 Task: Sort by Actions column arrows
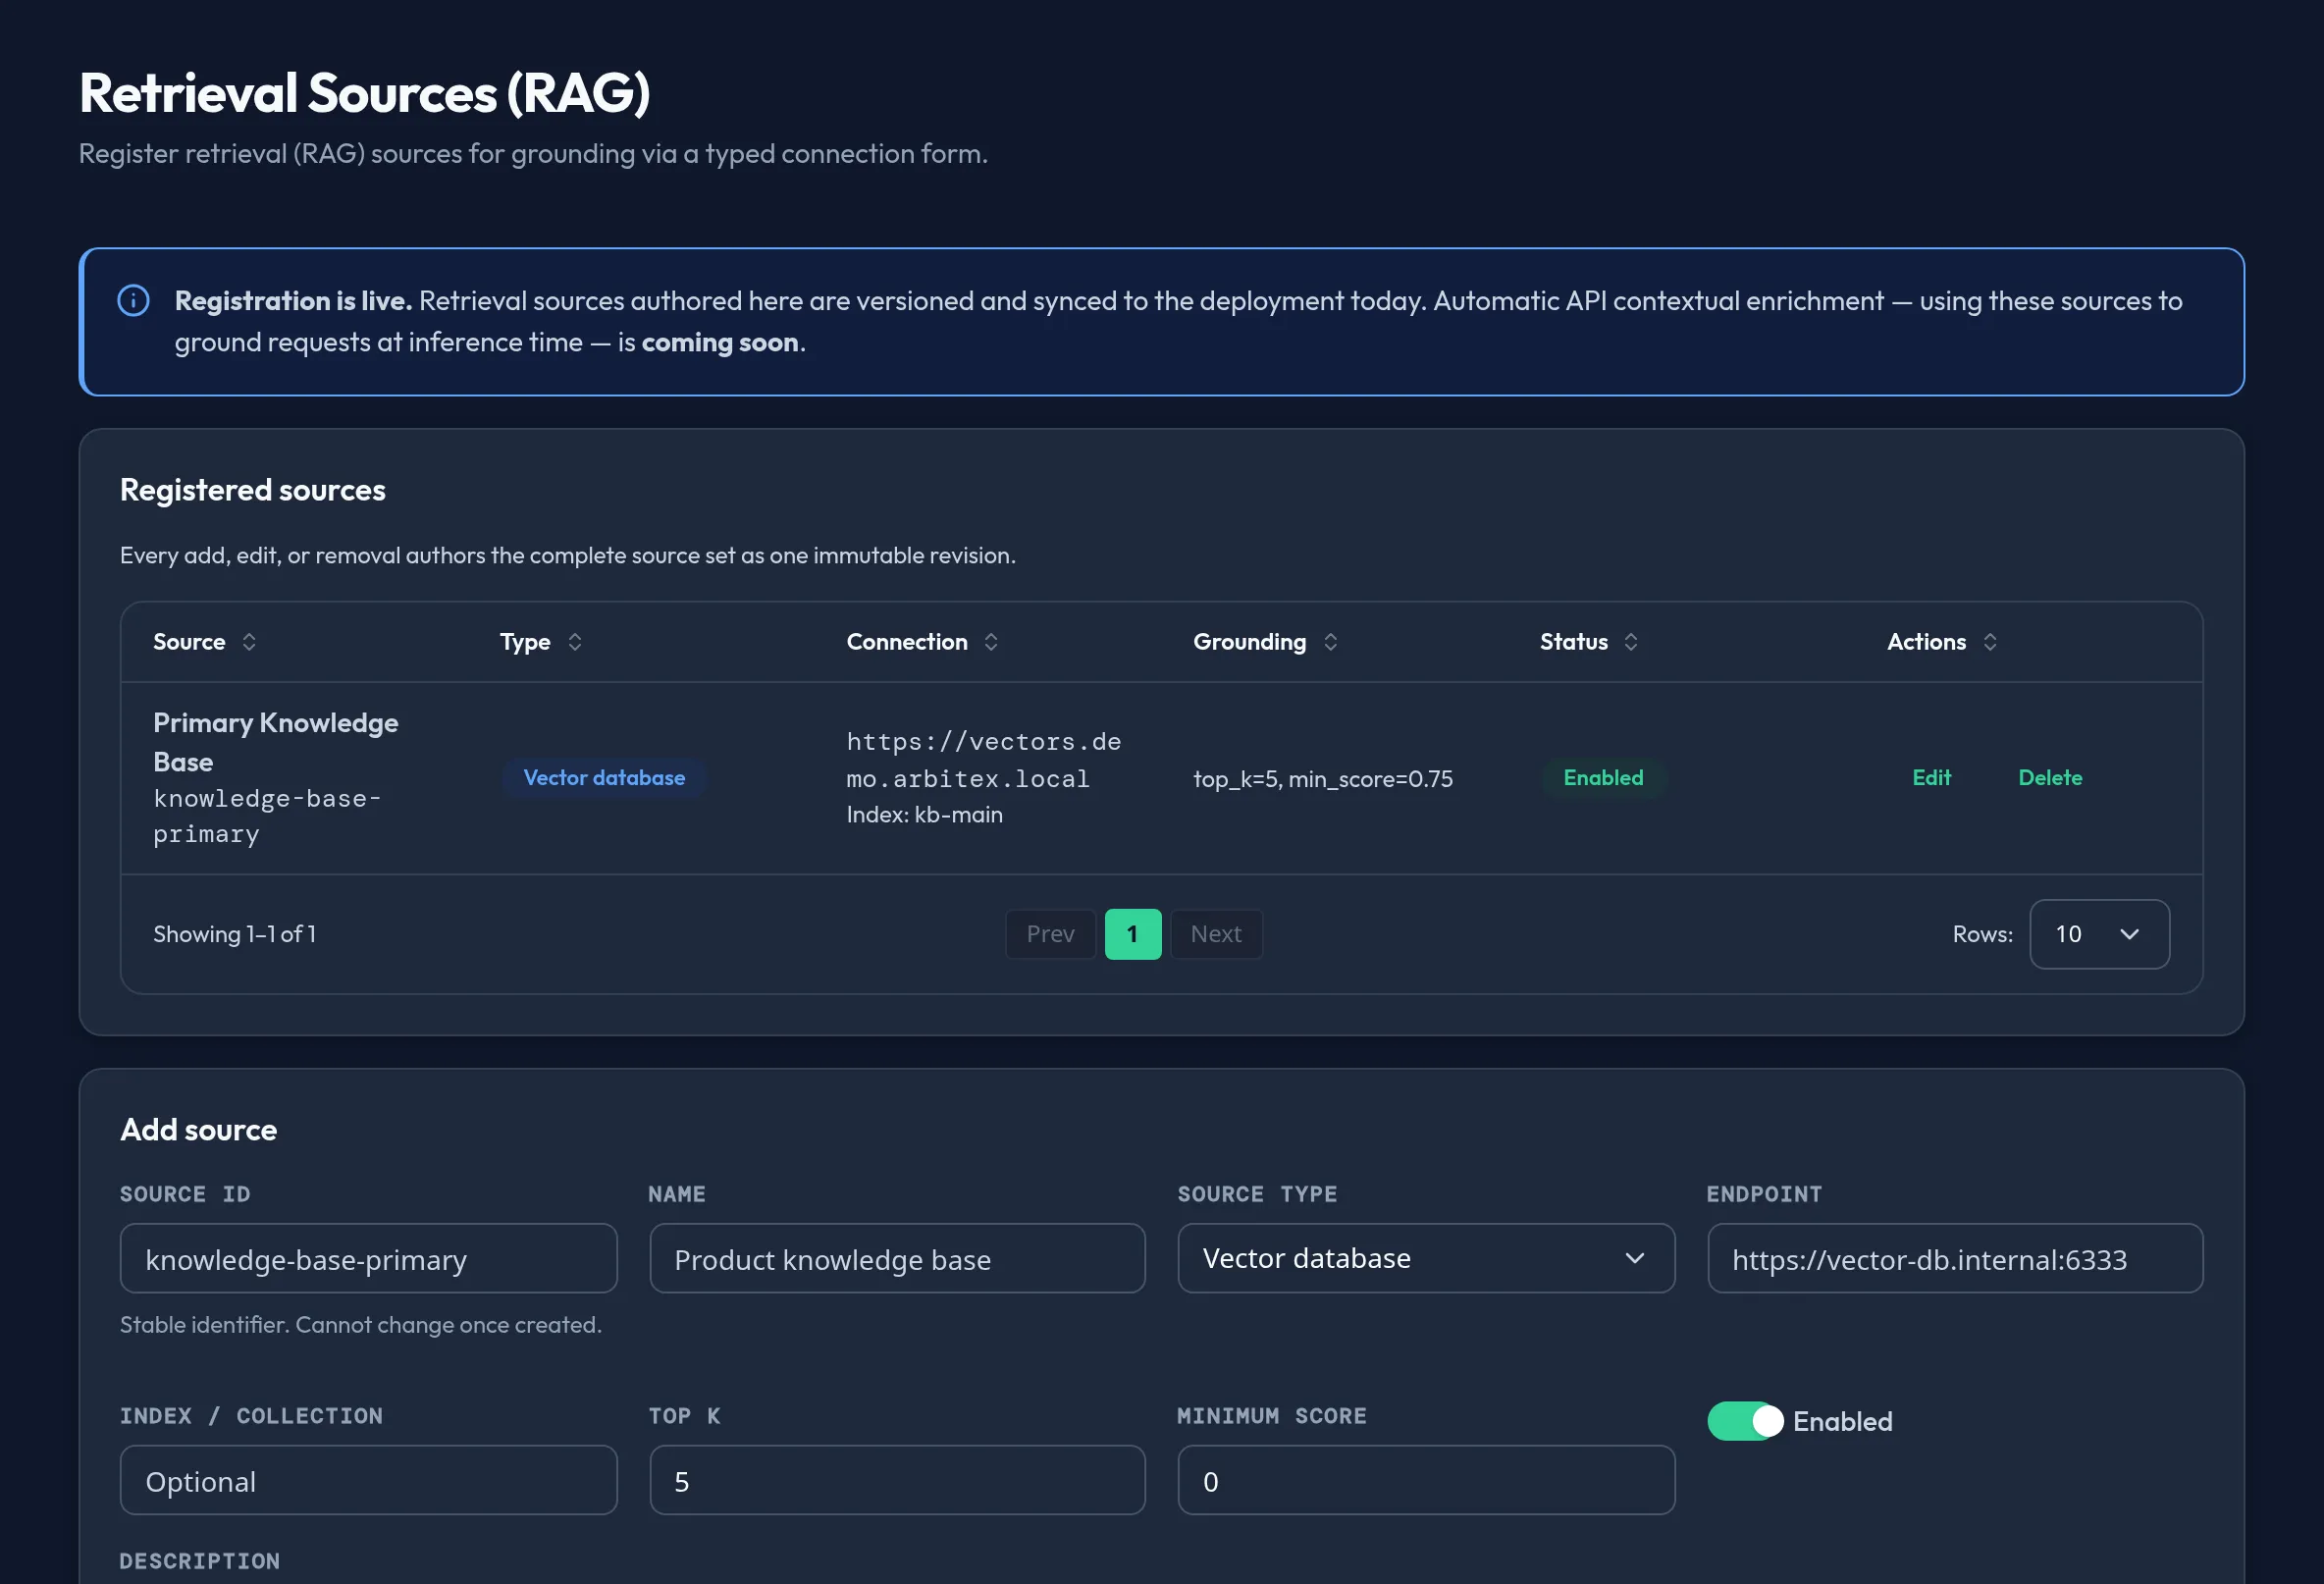coord(1990,642)
